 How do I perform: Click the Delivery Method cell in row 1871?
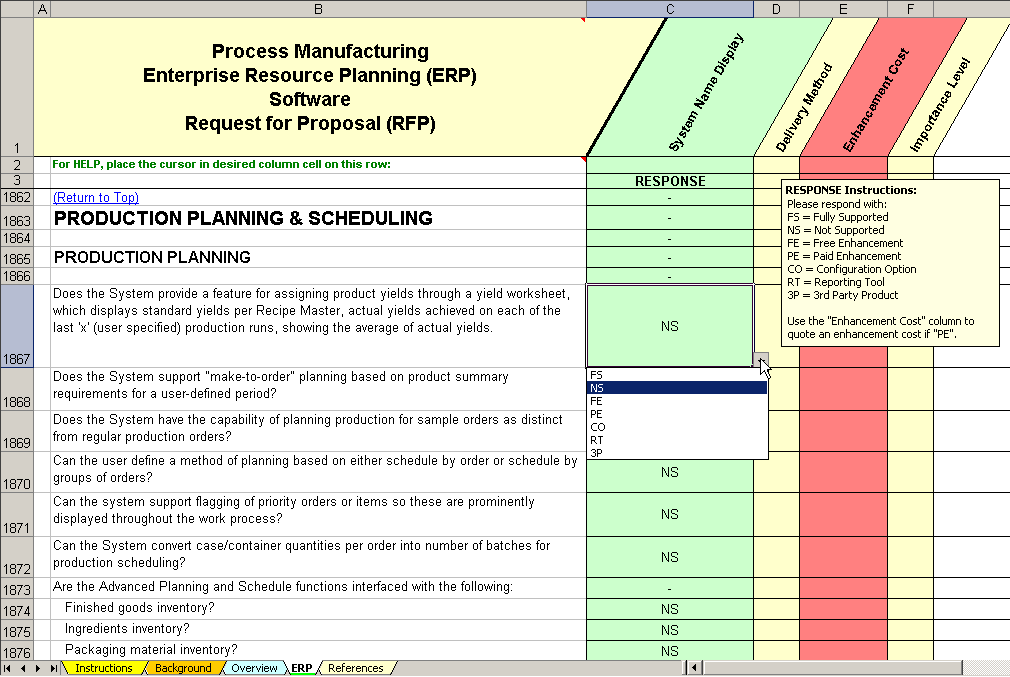776,514
